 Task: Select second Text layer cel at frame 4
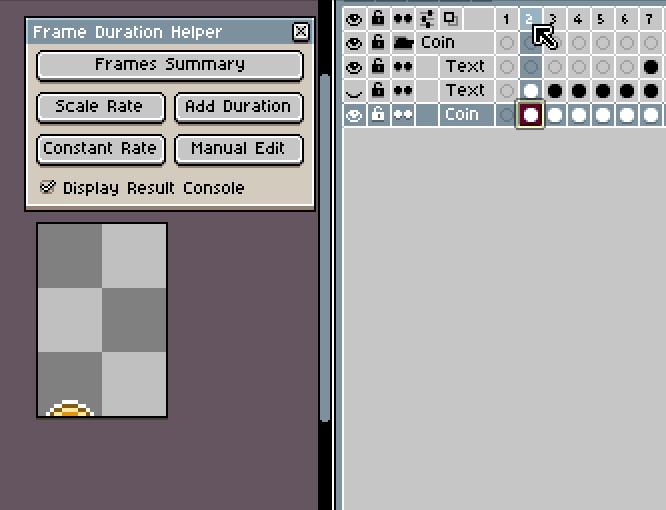578,90
